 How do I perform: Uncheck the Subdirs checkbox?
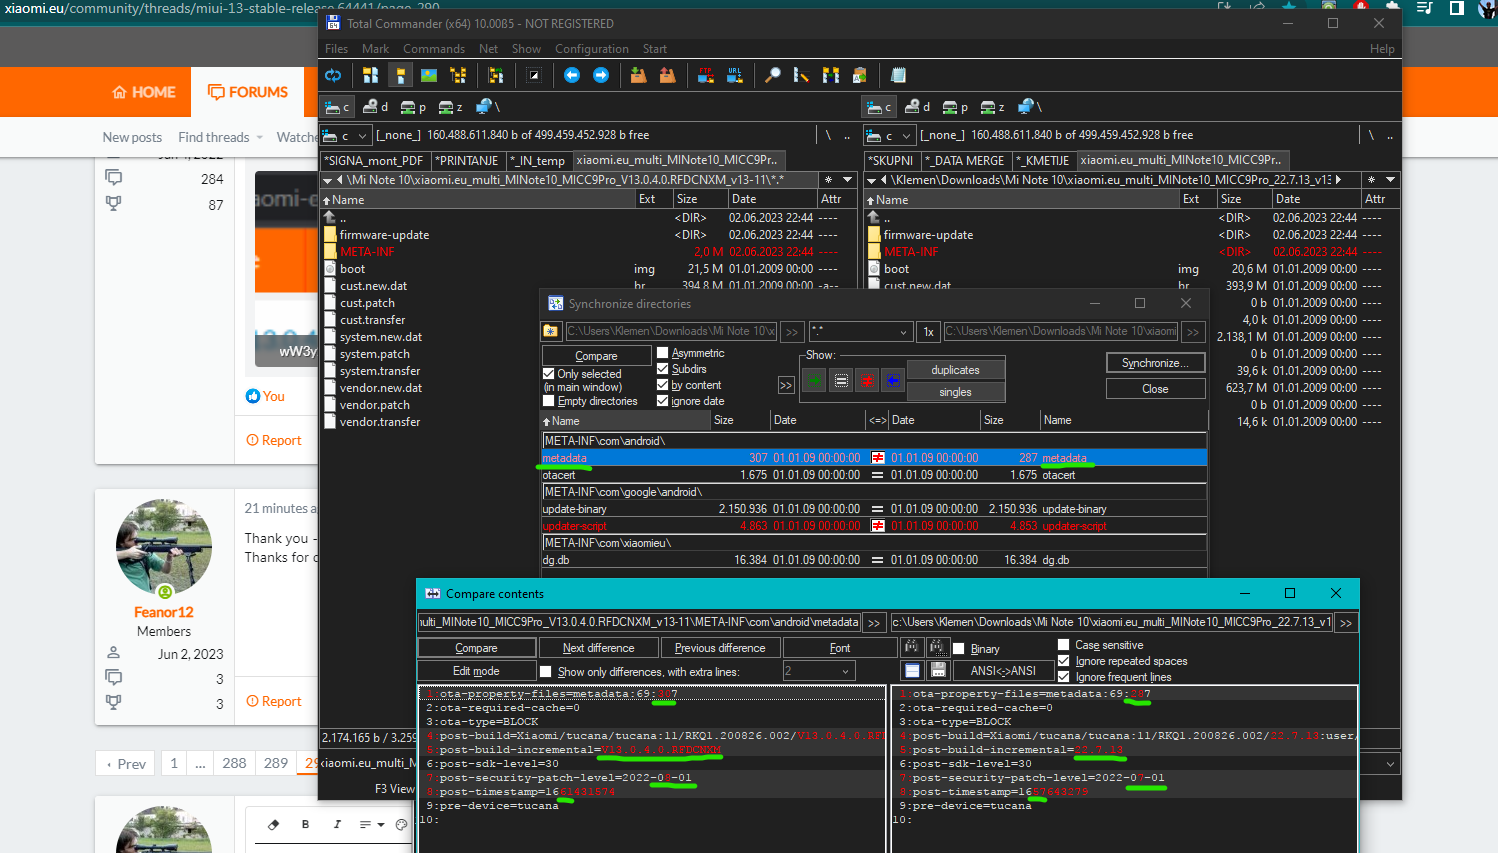[662, 369]
